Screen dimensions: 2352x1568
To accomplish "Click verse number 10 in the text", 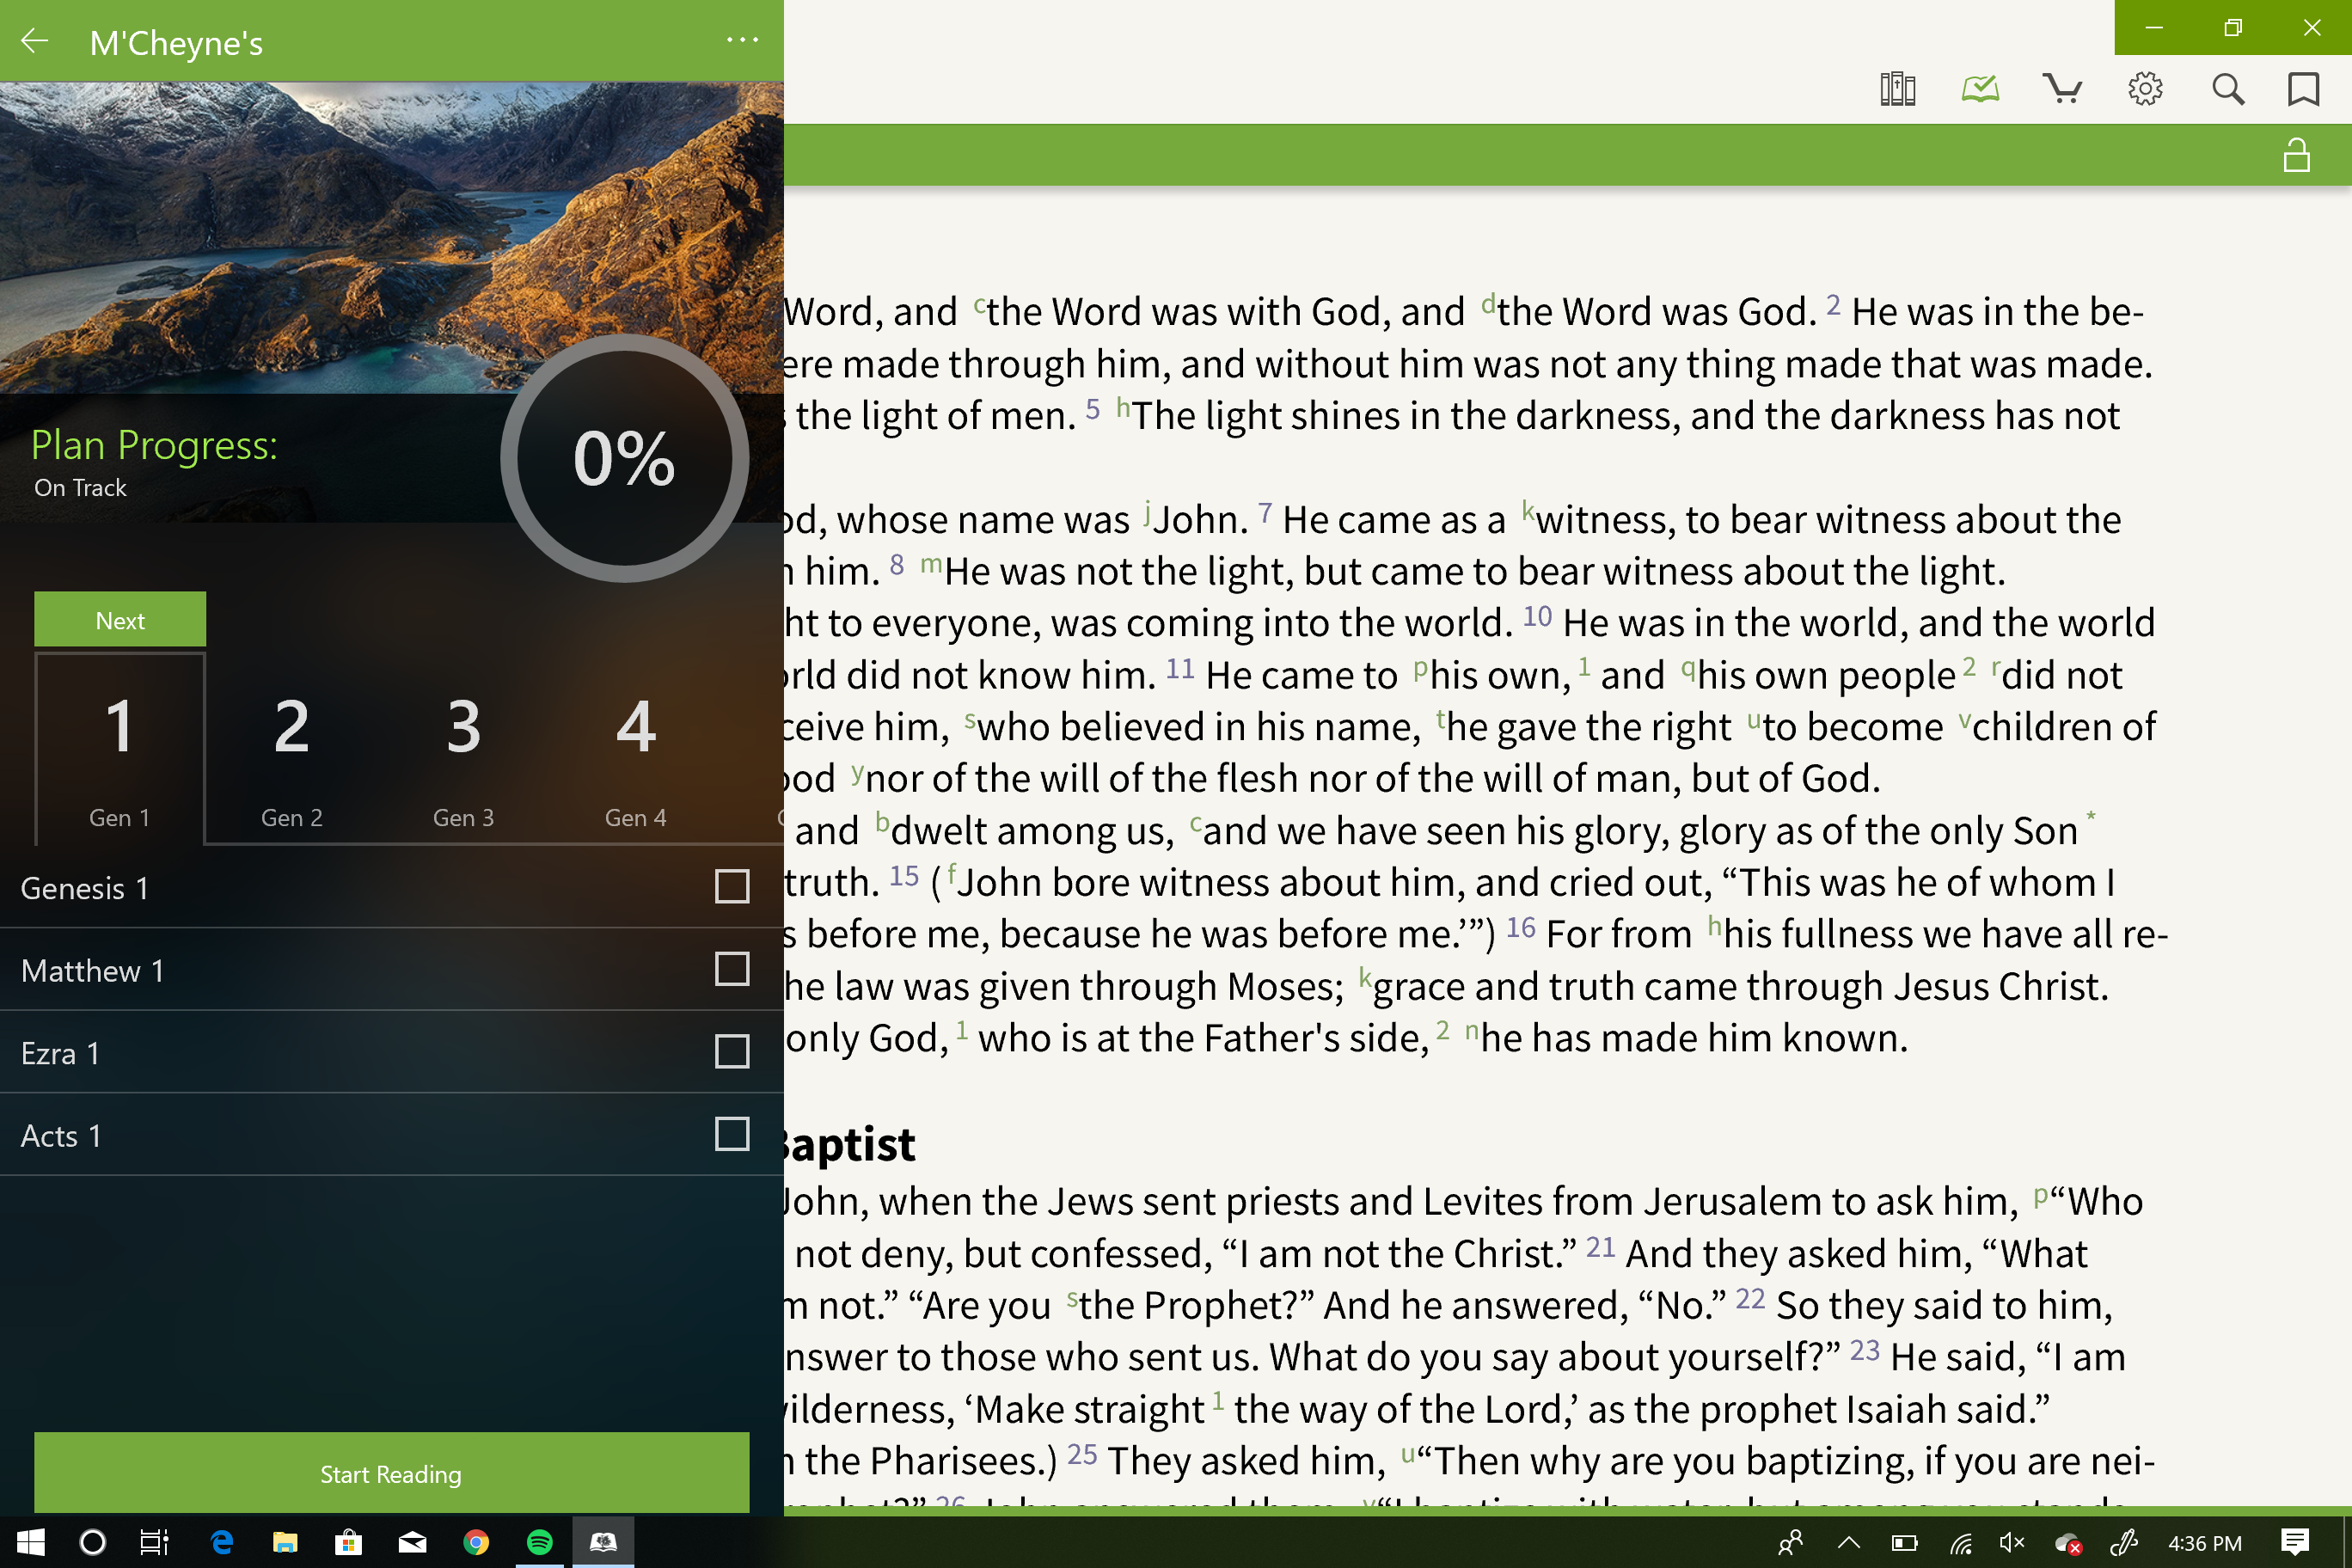I will pos(1537,616).
